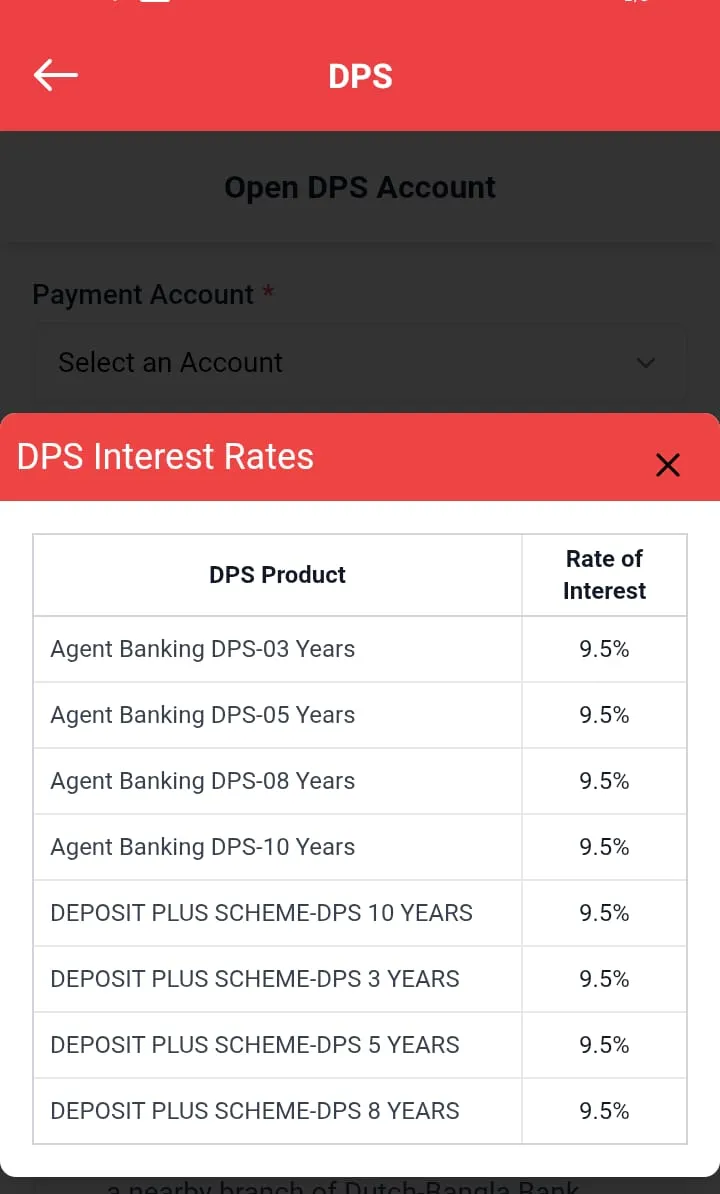Click the DPS Product column header
The width and height of the screenshot is (720, 1194).
[x=277, y=575]
